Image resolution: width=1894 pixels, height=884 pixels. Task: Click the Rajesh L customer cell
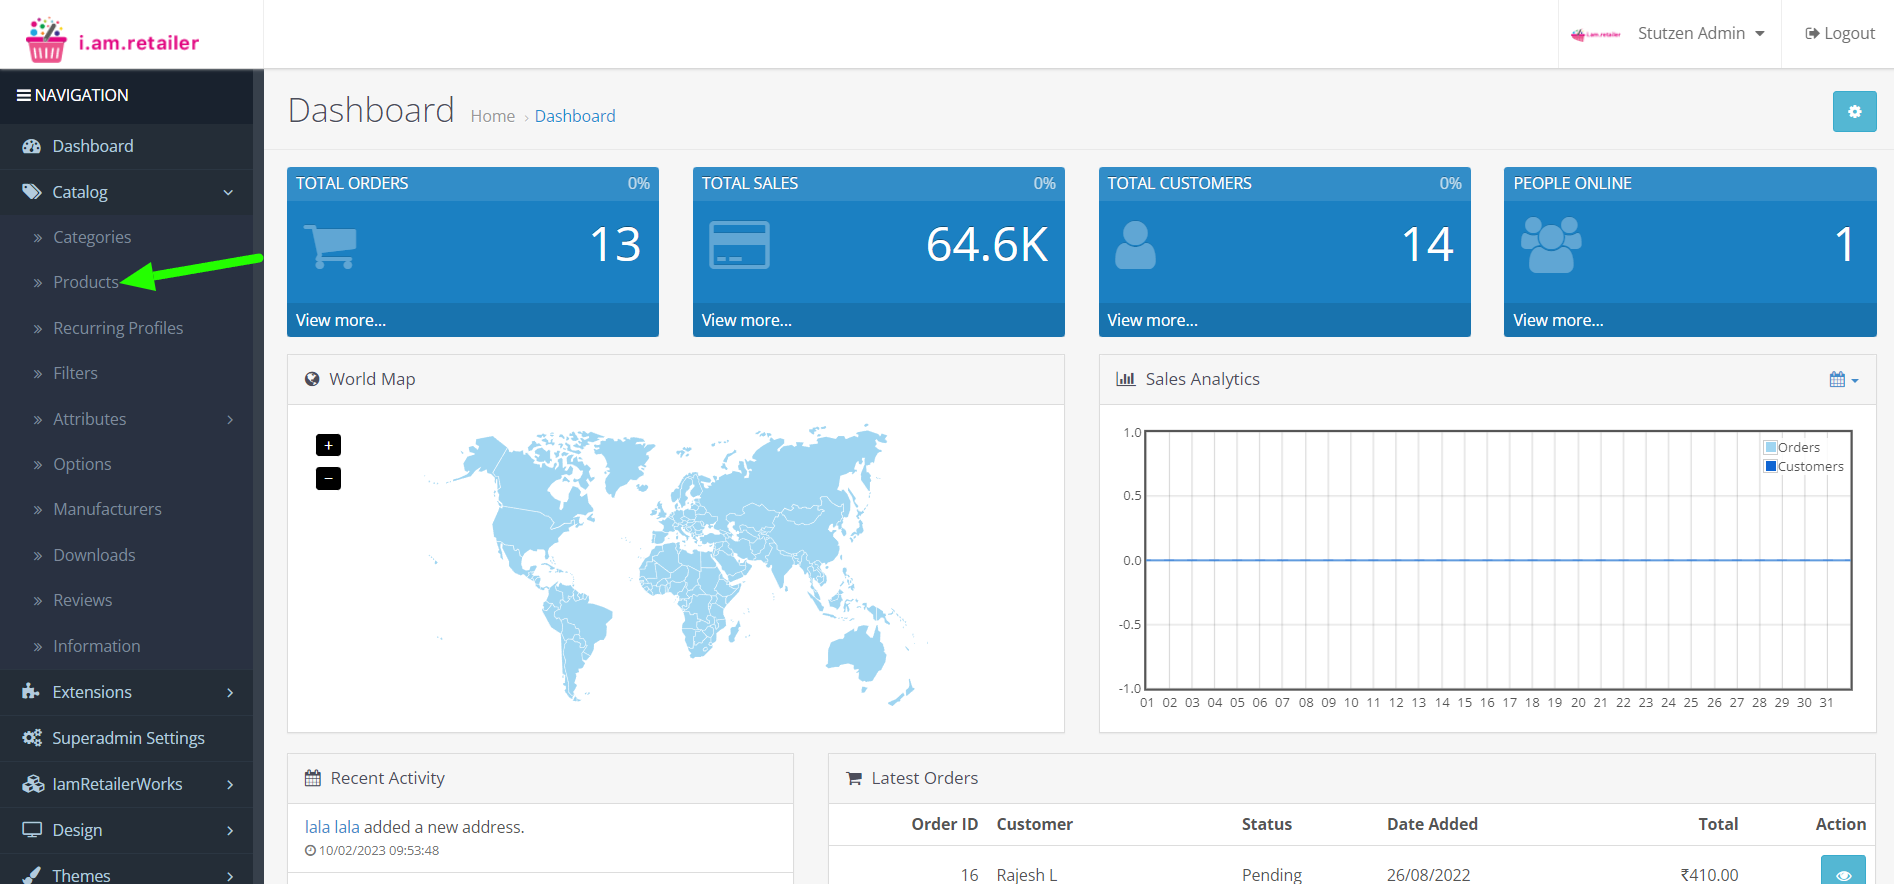click(1027, 875)
